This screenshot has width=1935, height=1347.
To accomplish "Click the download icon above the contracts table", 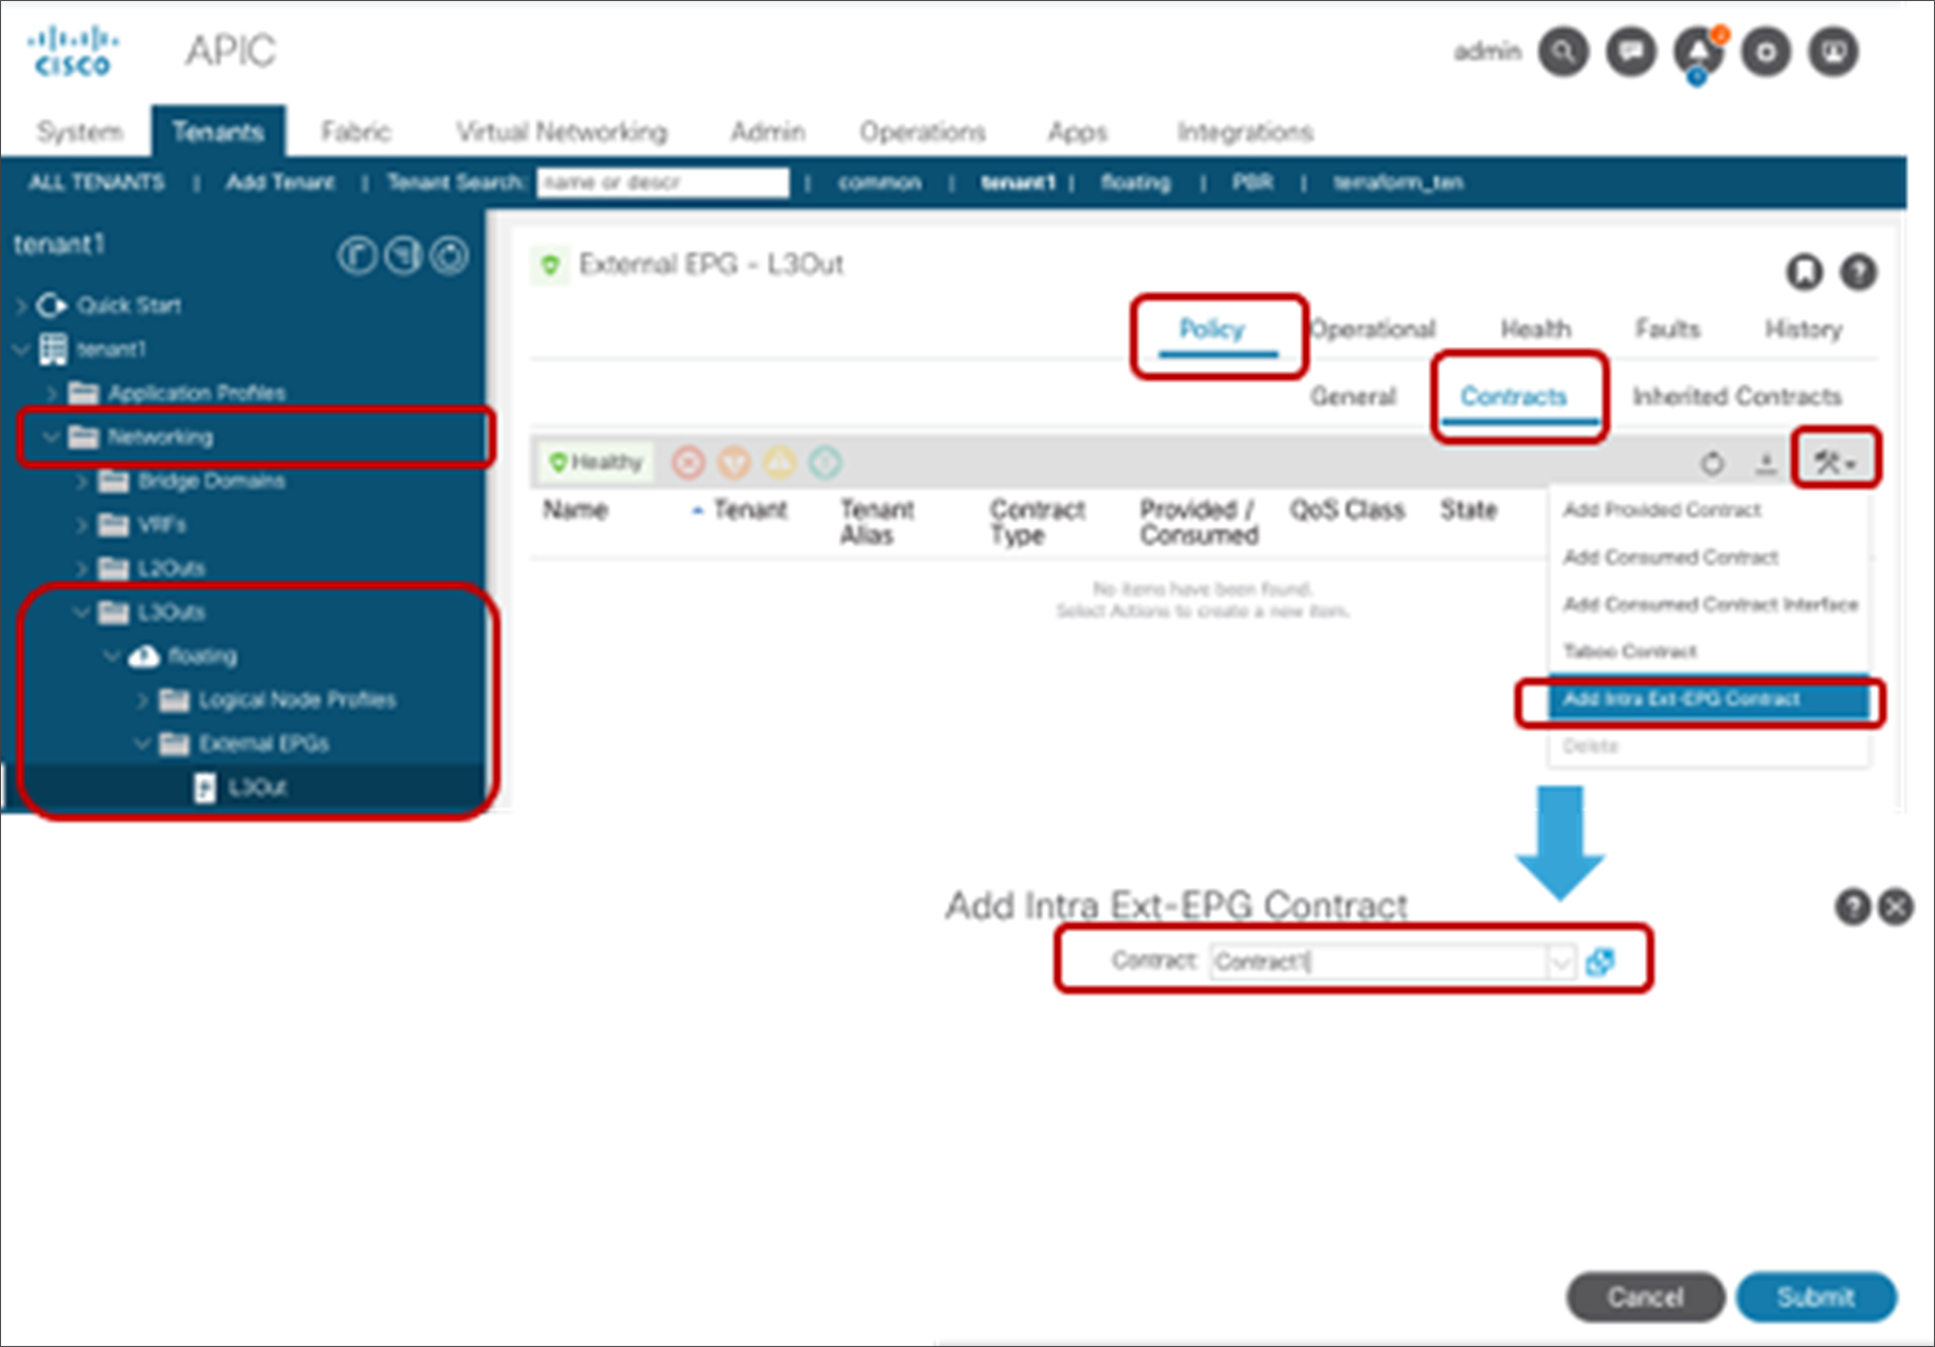I will tap(1765, 462).
